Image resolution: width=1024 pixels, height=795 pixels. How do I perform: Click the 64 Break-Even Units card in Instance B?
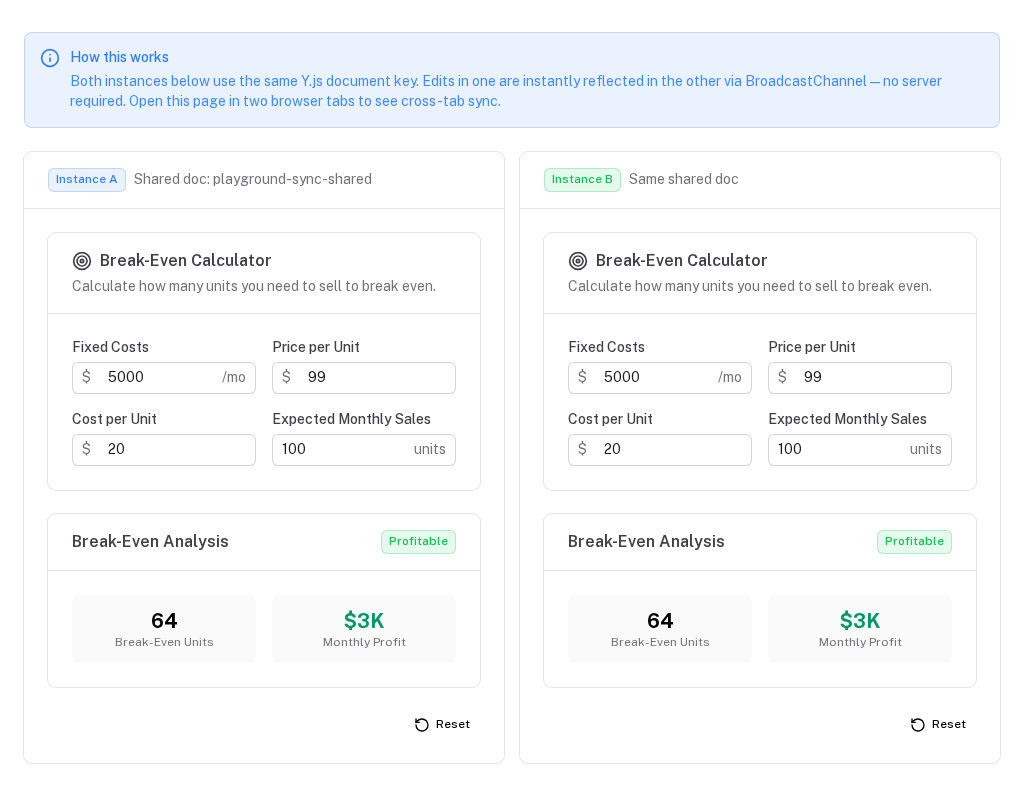[660, 628]
